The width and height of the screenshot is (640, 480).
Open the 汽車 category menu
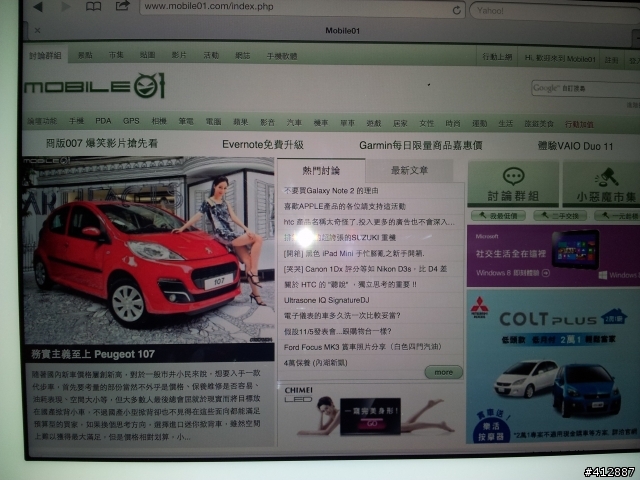click(294, 122)
